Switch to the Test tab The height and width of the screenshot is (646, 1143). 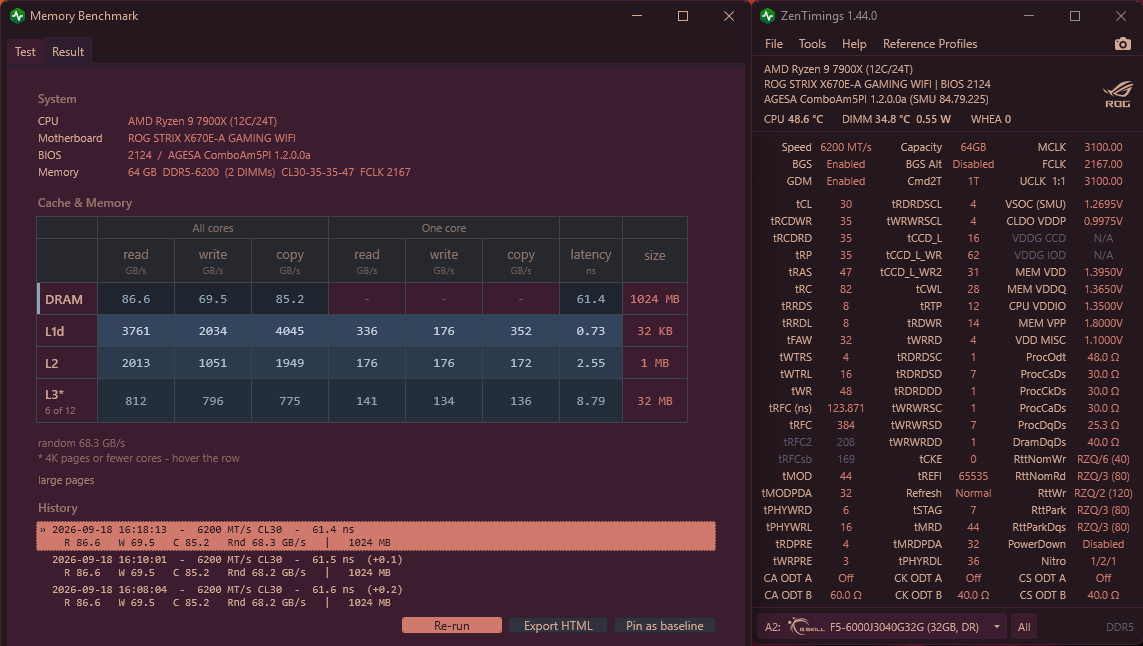coord(26,52)
